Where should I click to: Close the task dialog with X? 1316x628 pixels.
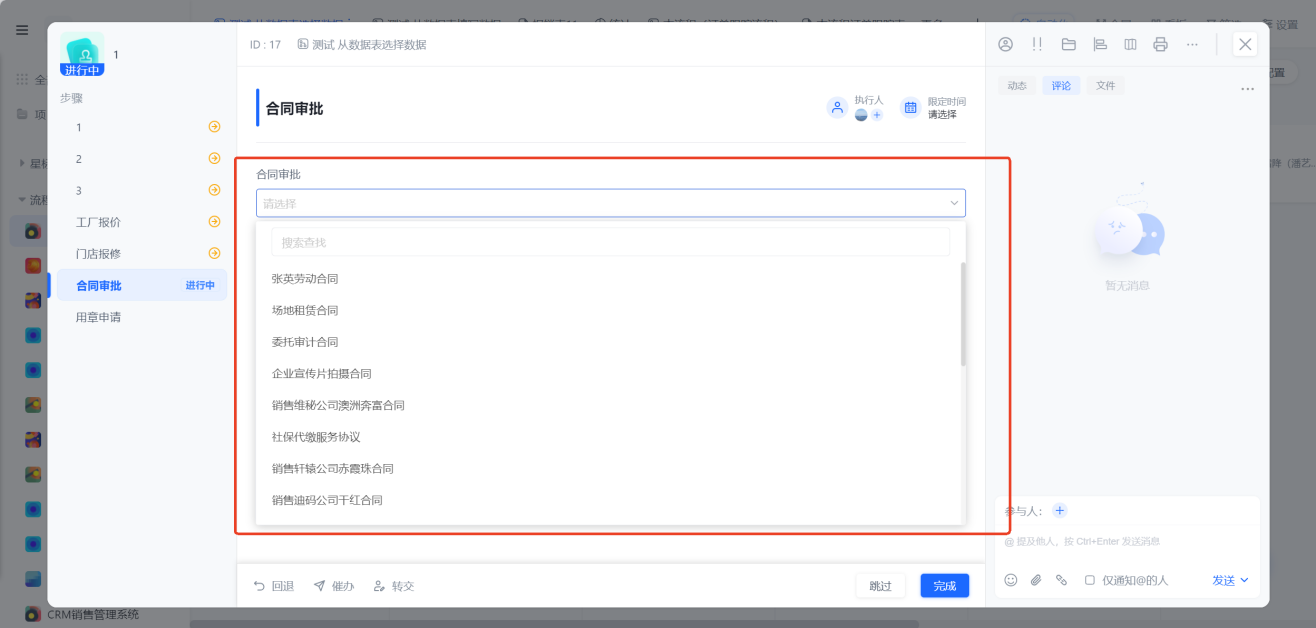click(1245, 44)
